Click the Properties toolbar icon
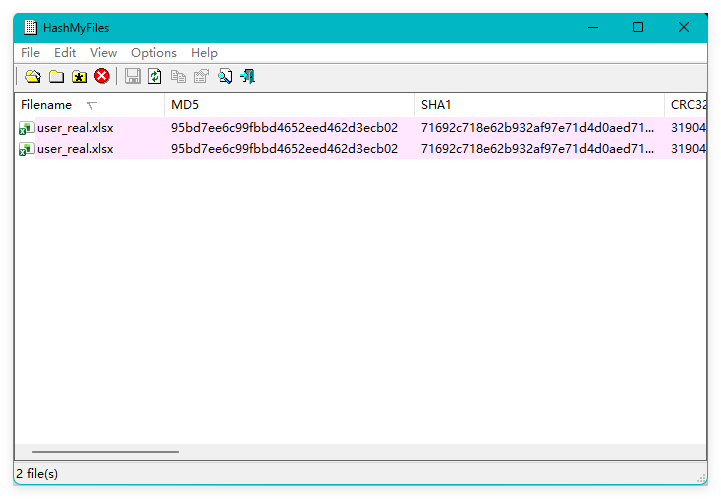Screen dimensions: 721x499 (201, 76)
